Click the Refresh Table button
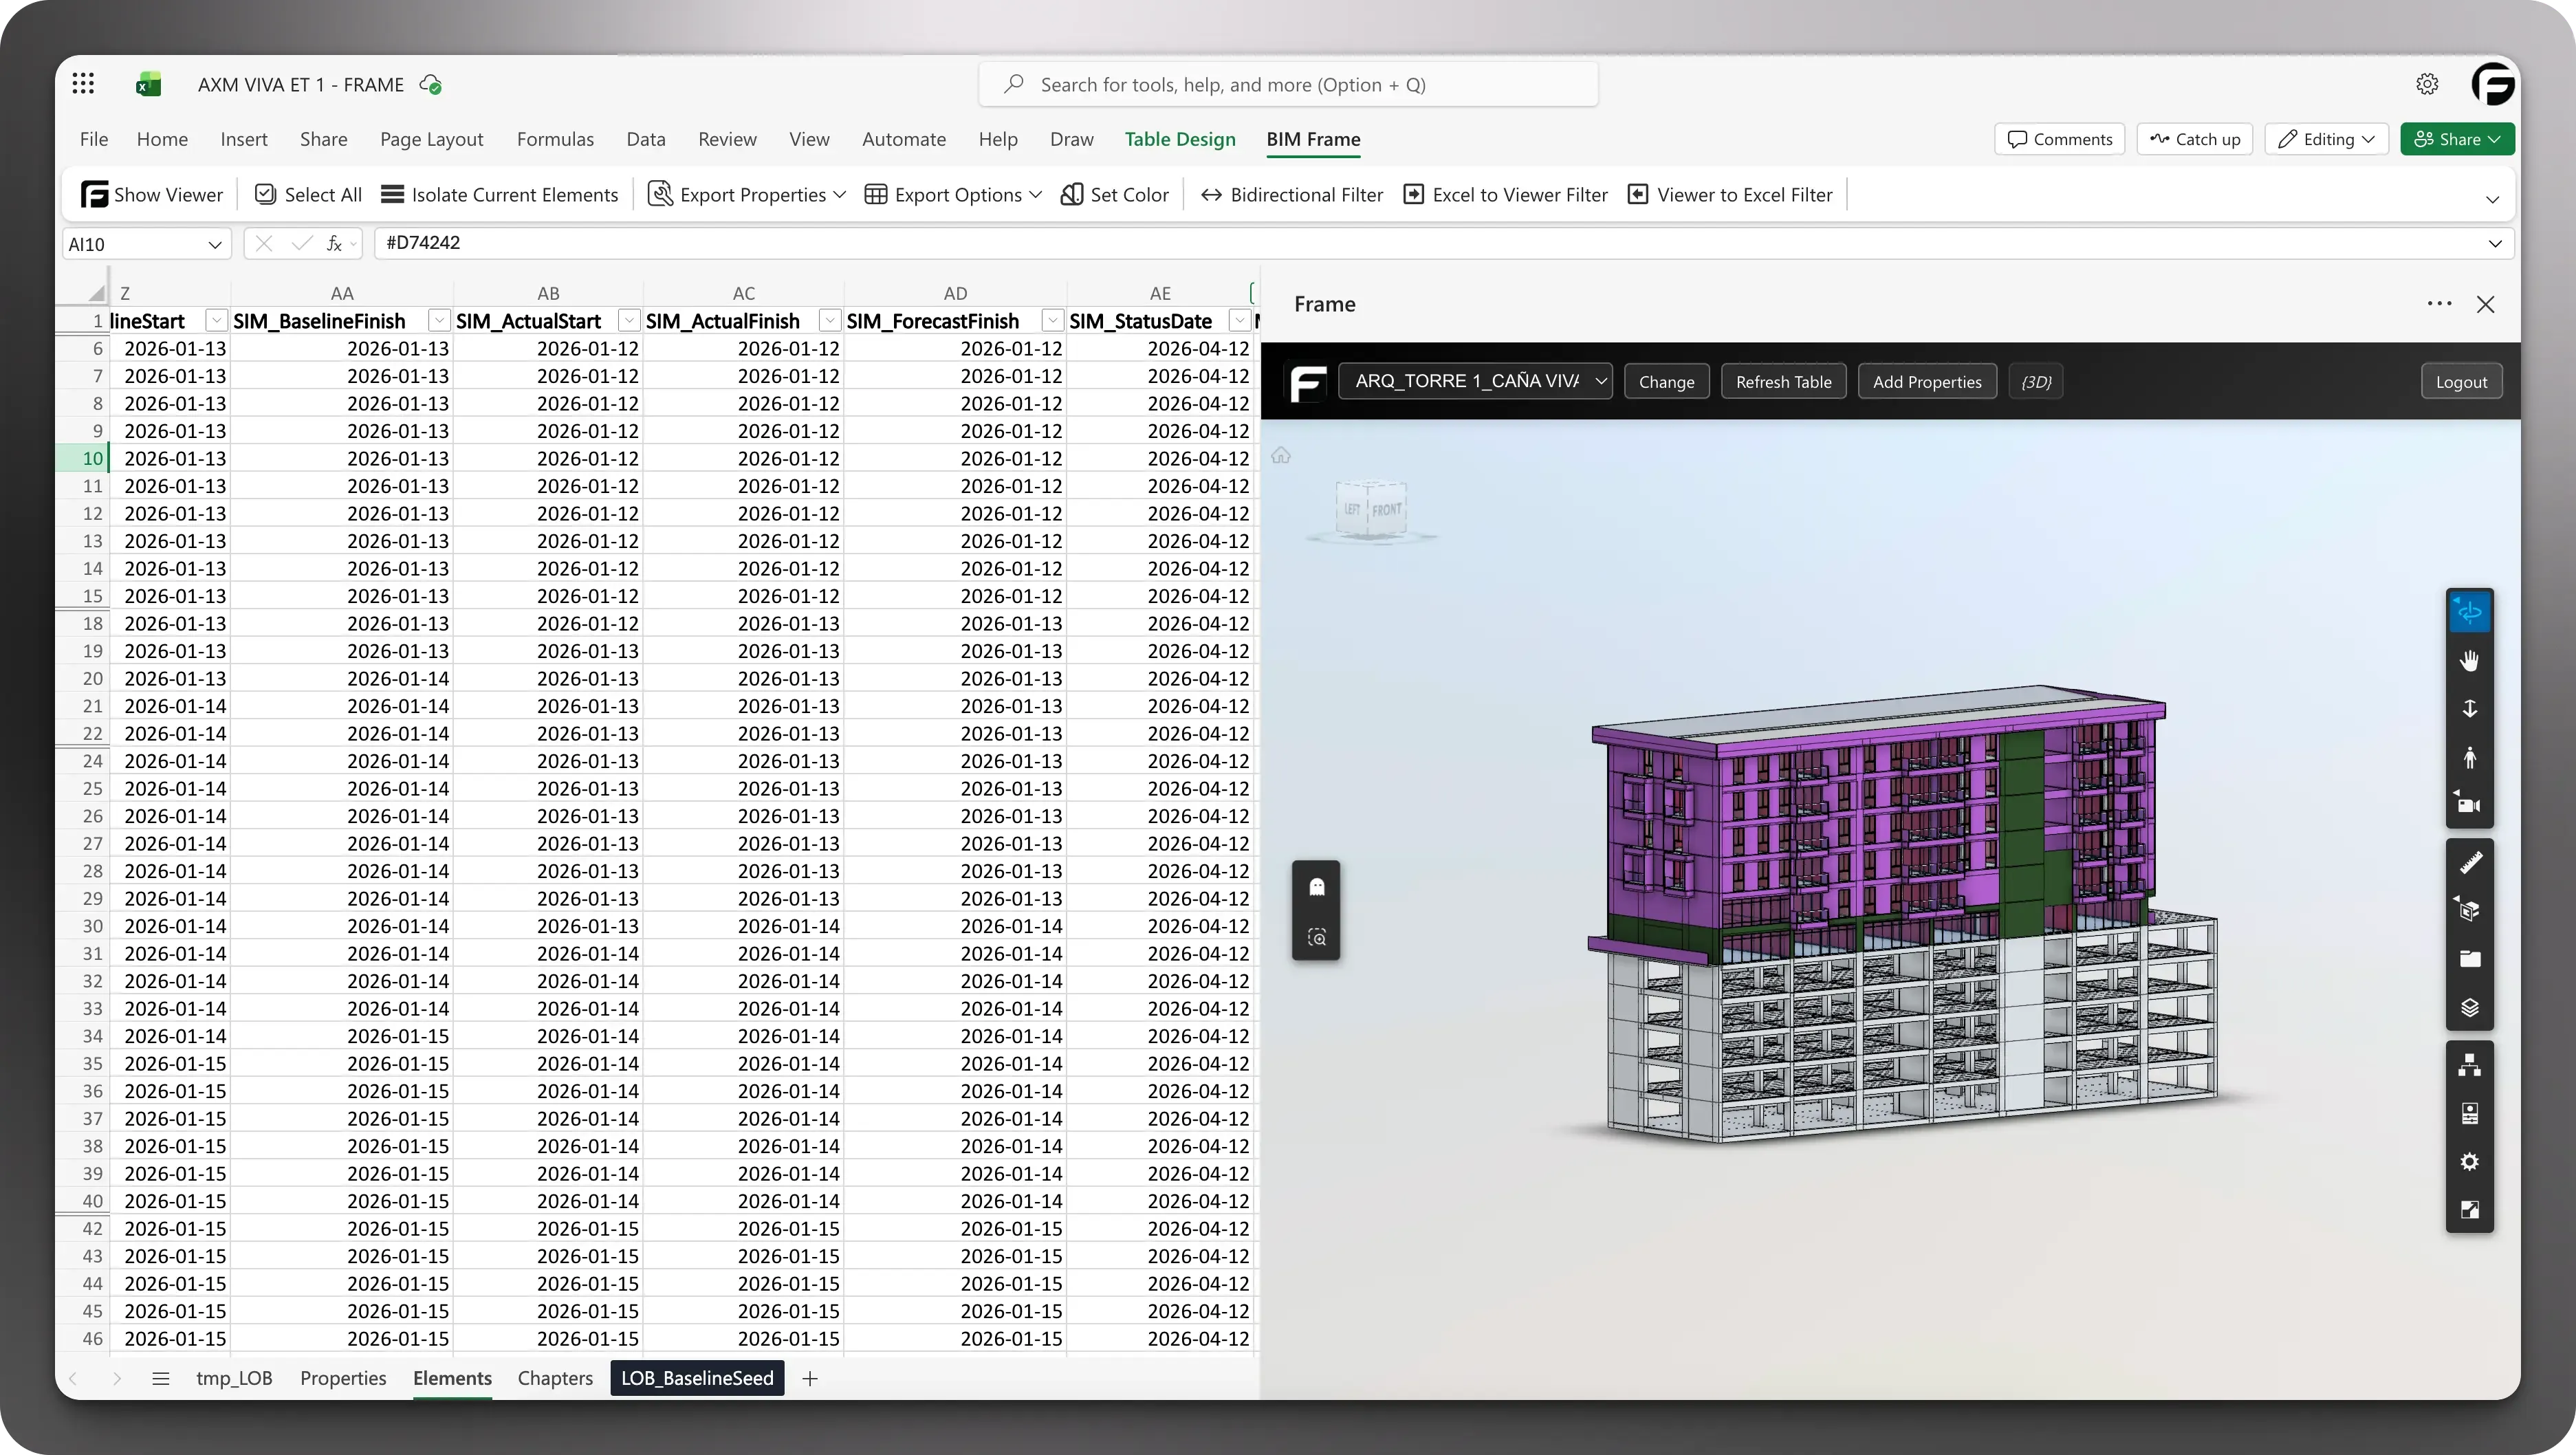 coord(1783,381)
